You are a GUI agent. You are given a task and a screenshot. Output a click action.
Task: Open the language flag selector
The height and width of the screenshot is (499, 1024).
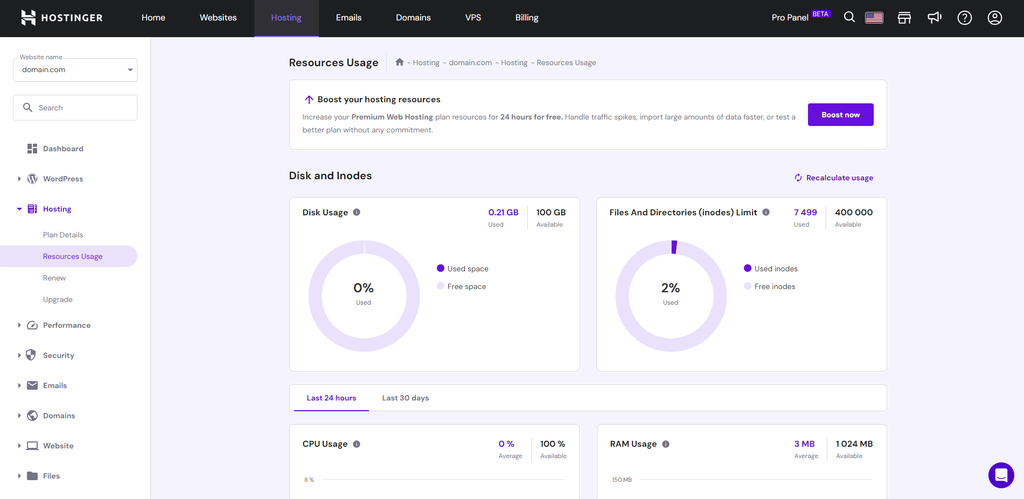point(874,18)
